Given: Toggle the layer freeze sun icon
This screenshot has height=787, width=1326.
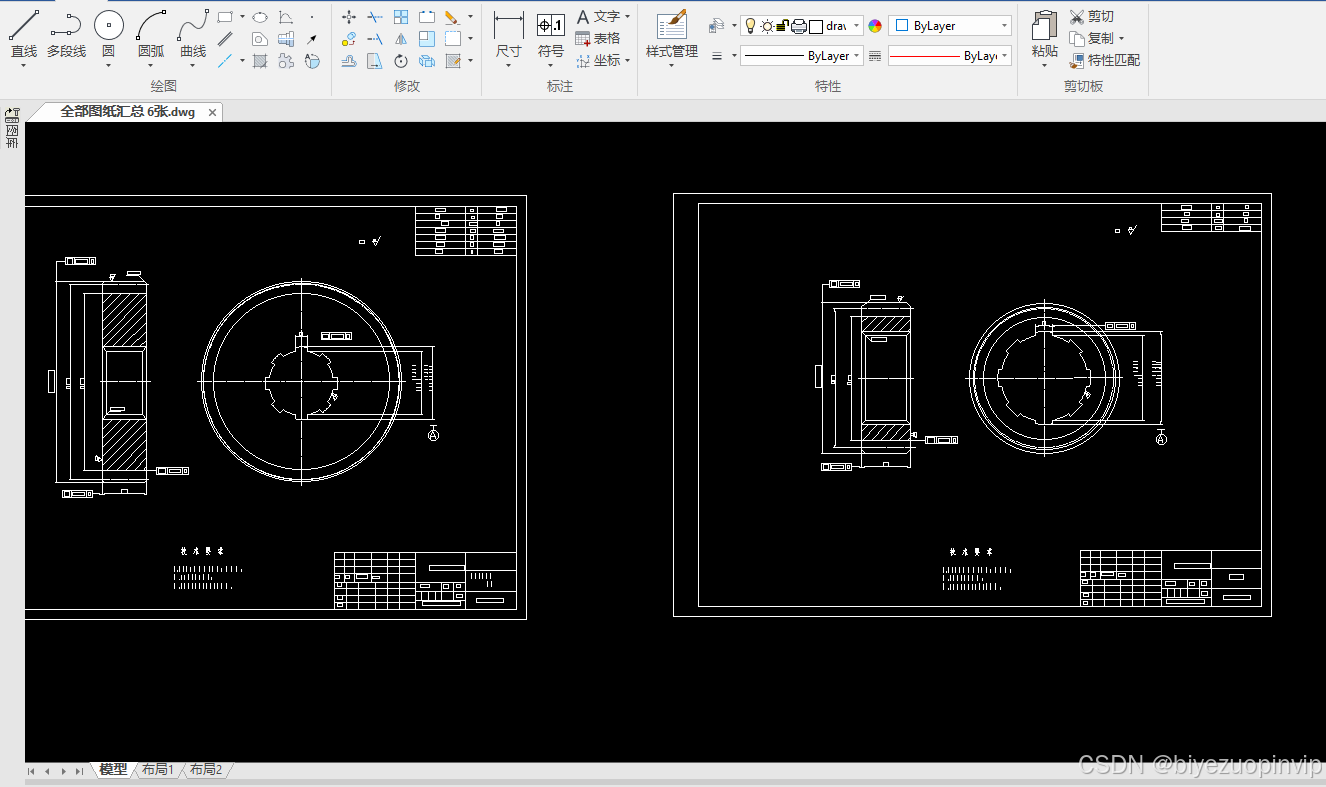Looking at the screenshot, I should [x=767, y=26].
